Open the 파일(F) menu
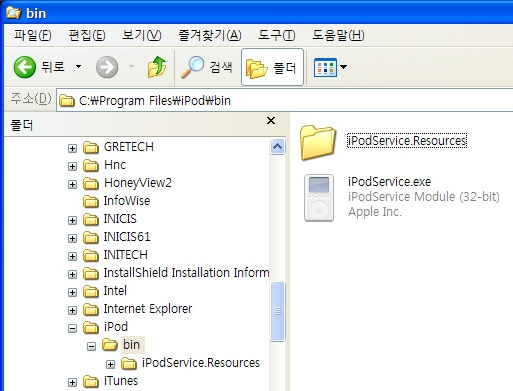513x391 pixels. click(x=33, y=35)
